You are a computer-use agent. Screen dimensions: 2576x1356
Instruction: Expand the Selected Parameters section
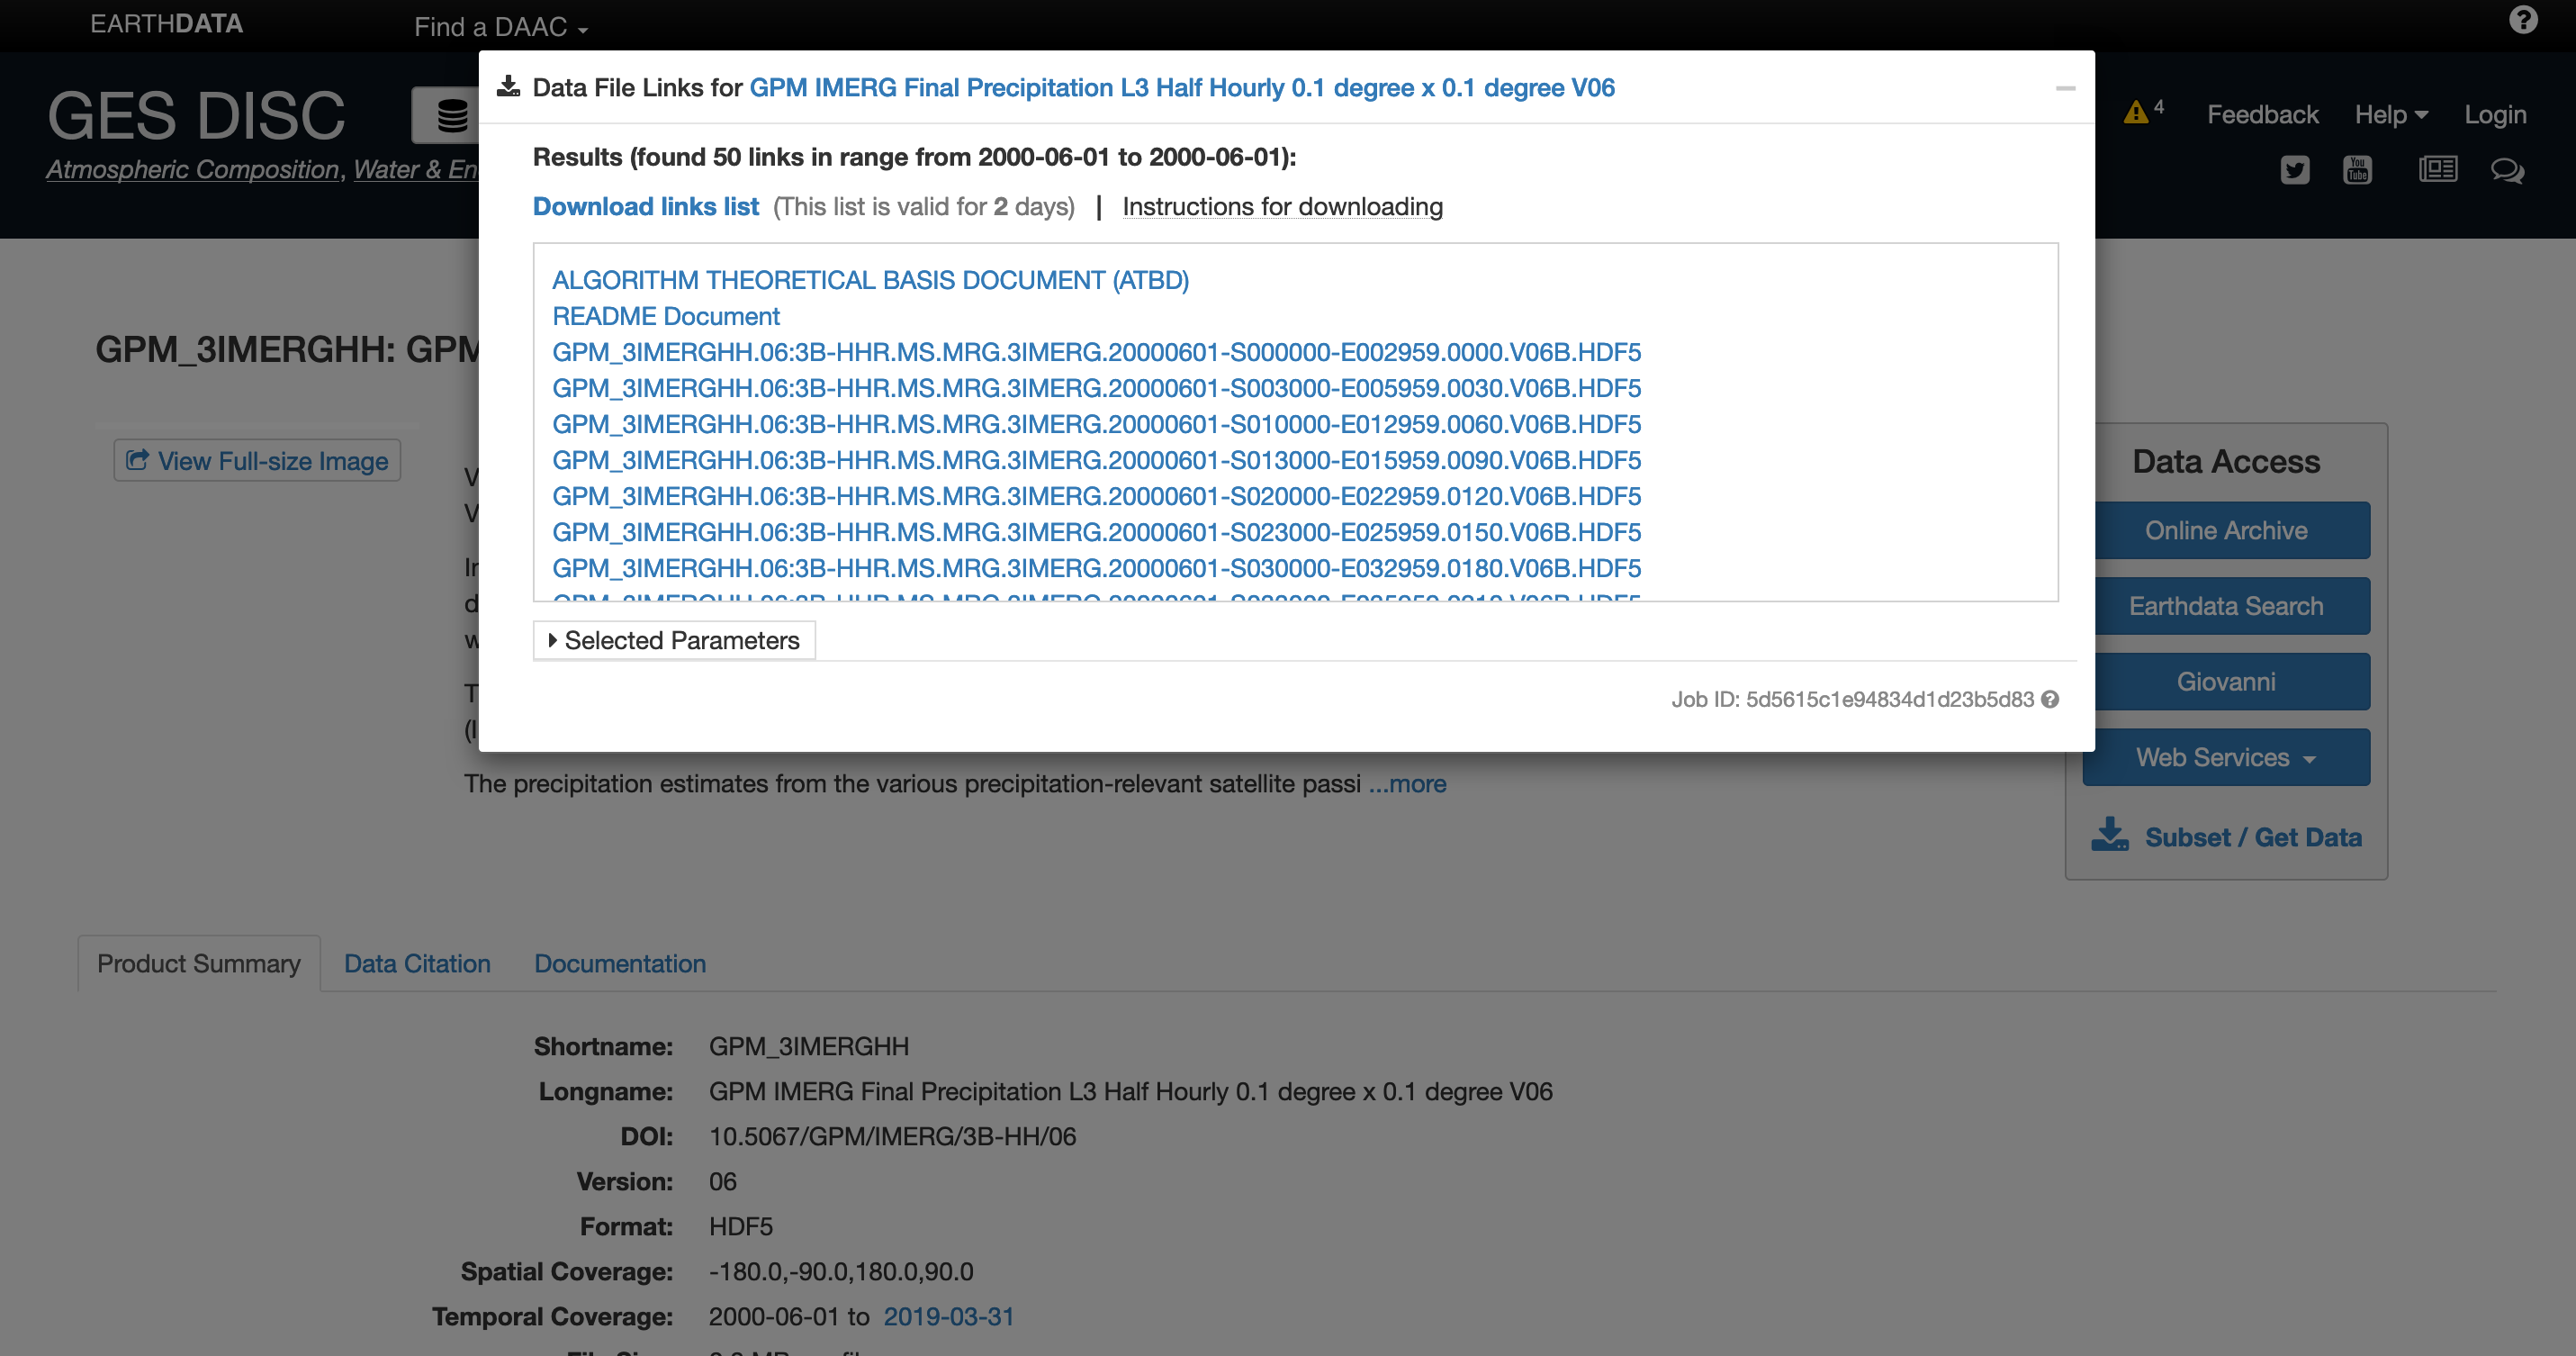coord(673,640)
